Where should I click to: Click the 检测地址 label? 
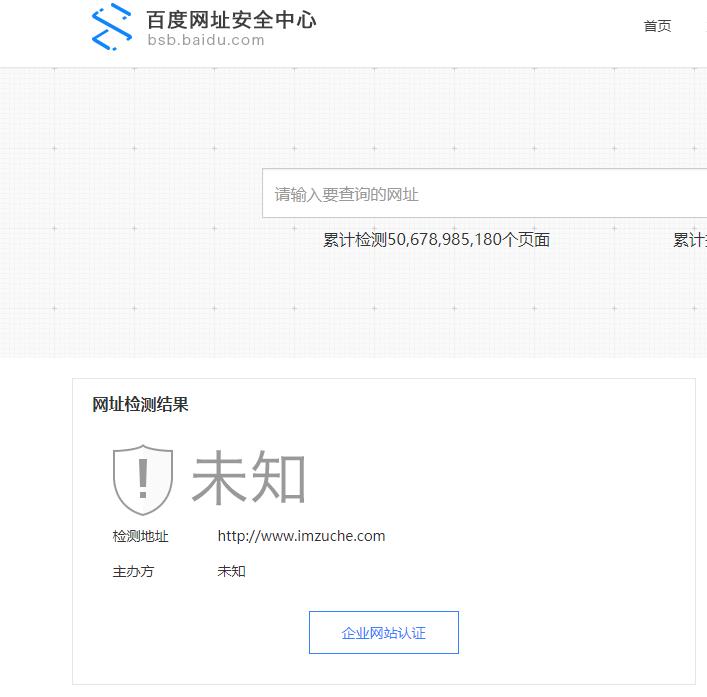coord(140,536)
